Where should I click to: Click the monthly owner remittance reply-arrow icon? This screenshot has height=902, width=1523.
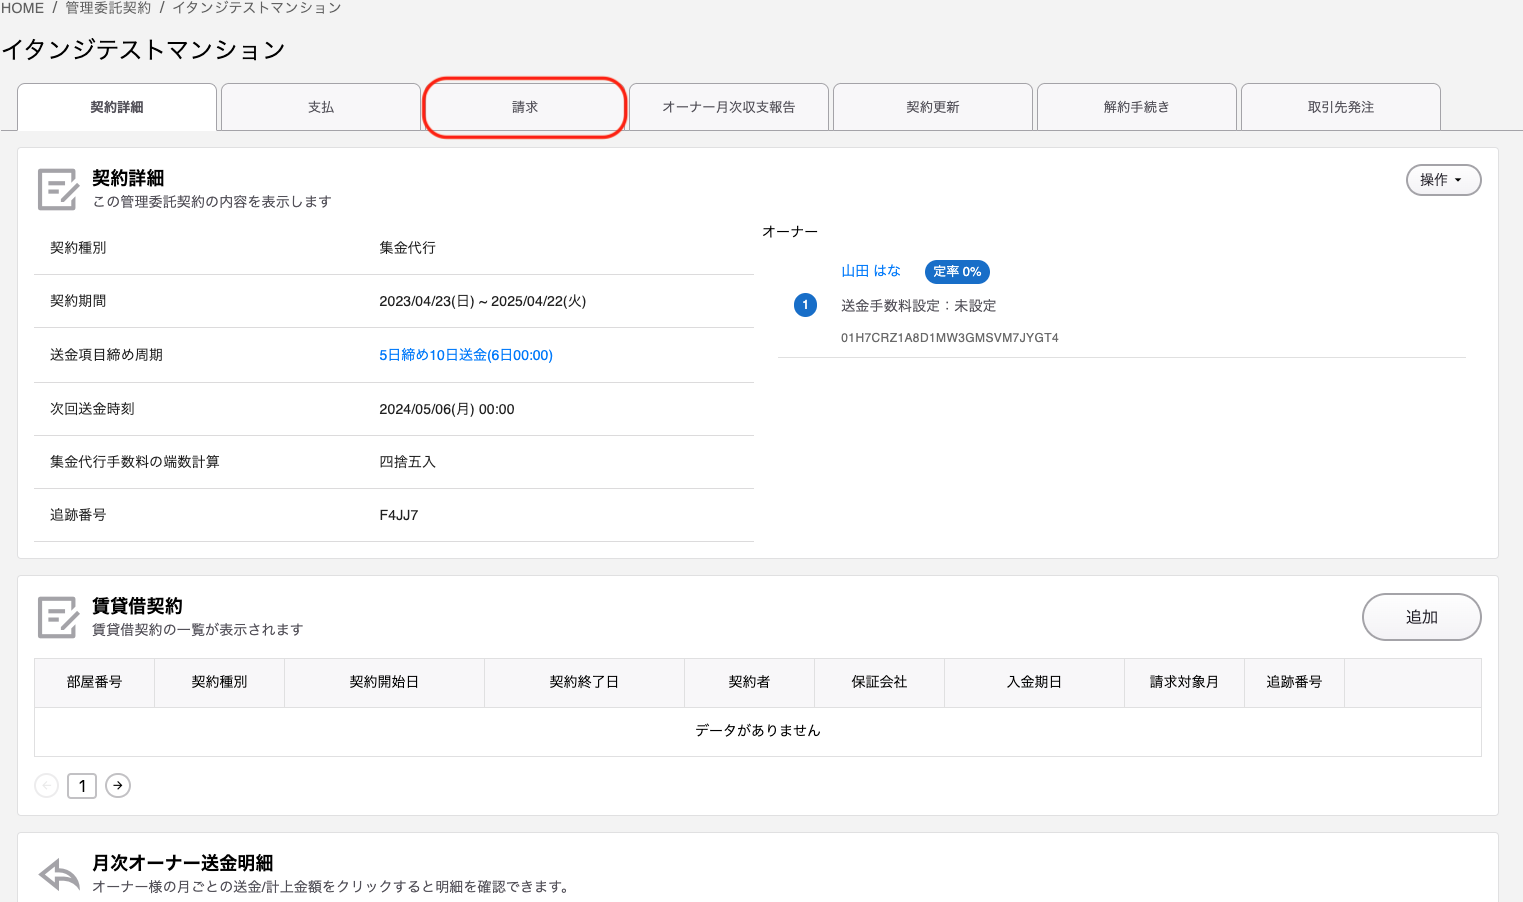tap(59, 874)
